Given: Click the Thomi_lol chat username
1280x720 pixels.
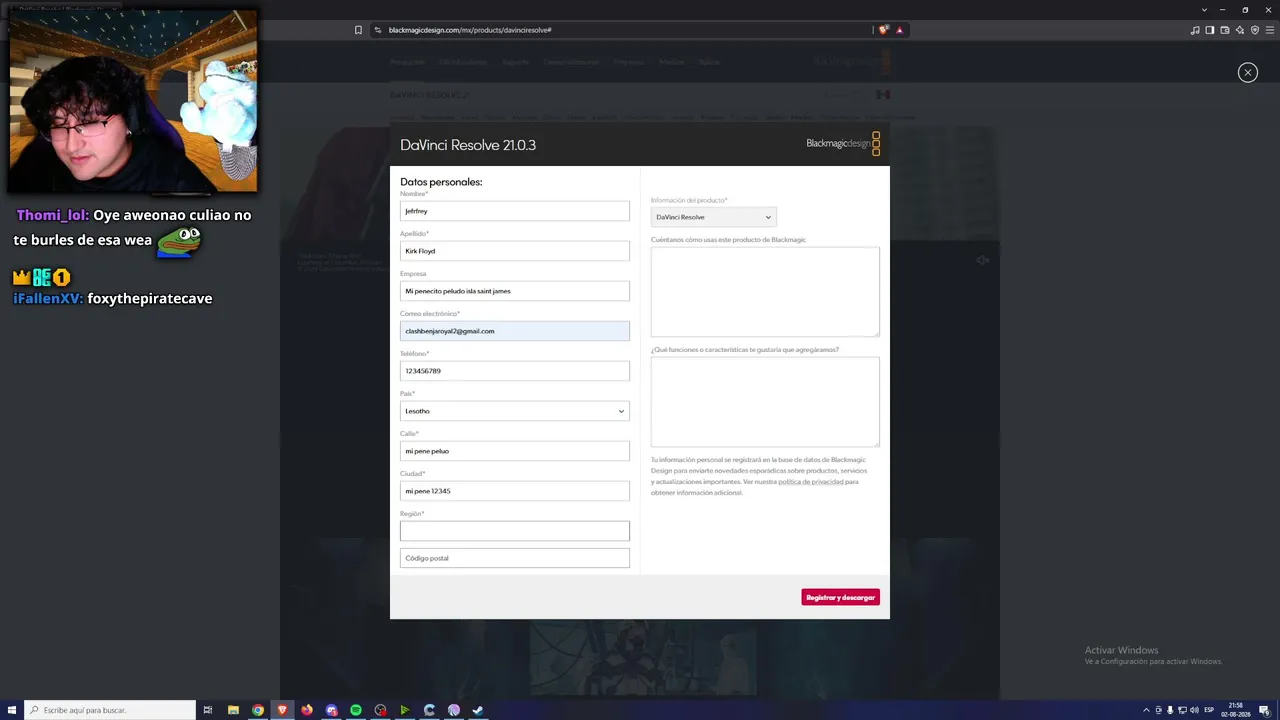Looking at the screenshot, I should point(52,215).
